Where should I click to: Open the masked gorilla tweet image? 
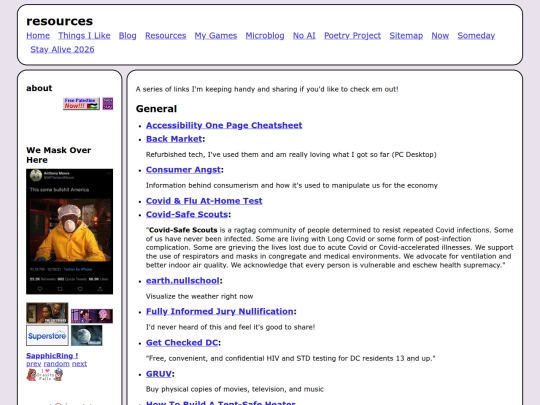pos(70,231)
